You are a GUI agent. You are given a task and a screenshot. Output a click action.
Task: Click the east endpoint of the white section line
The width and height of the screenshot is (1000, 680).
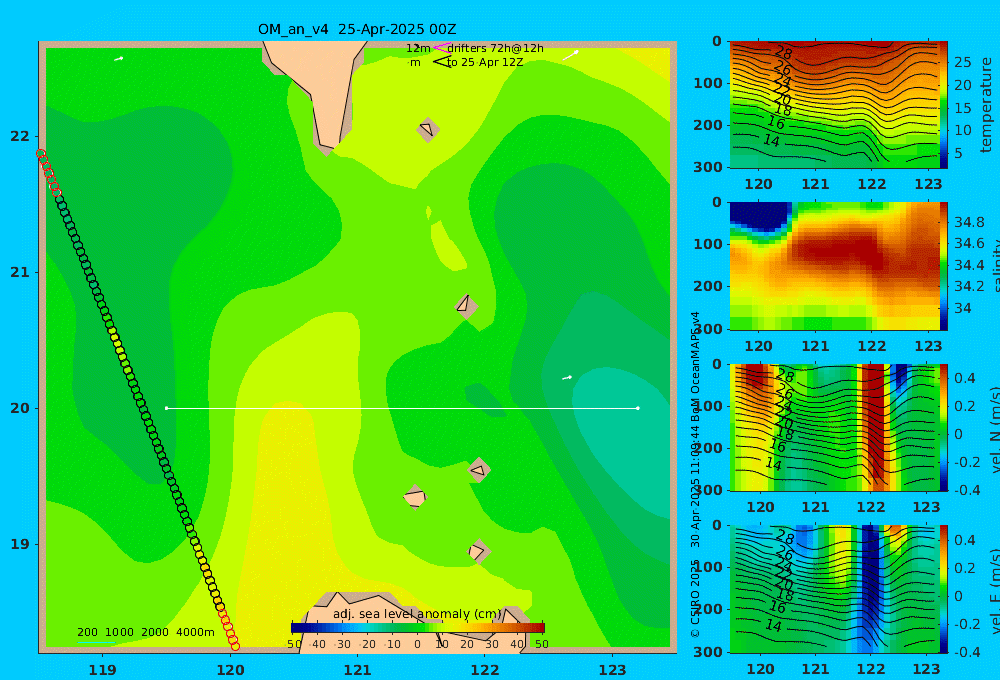pos(638,408)
